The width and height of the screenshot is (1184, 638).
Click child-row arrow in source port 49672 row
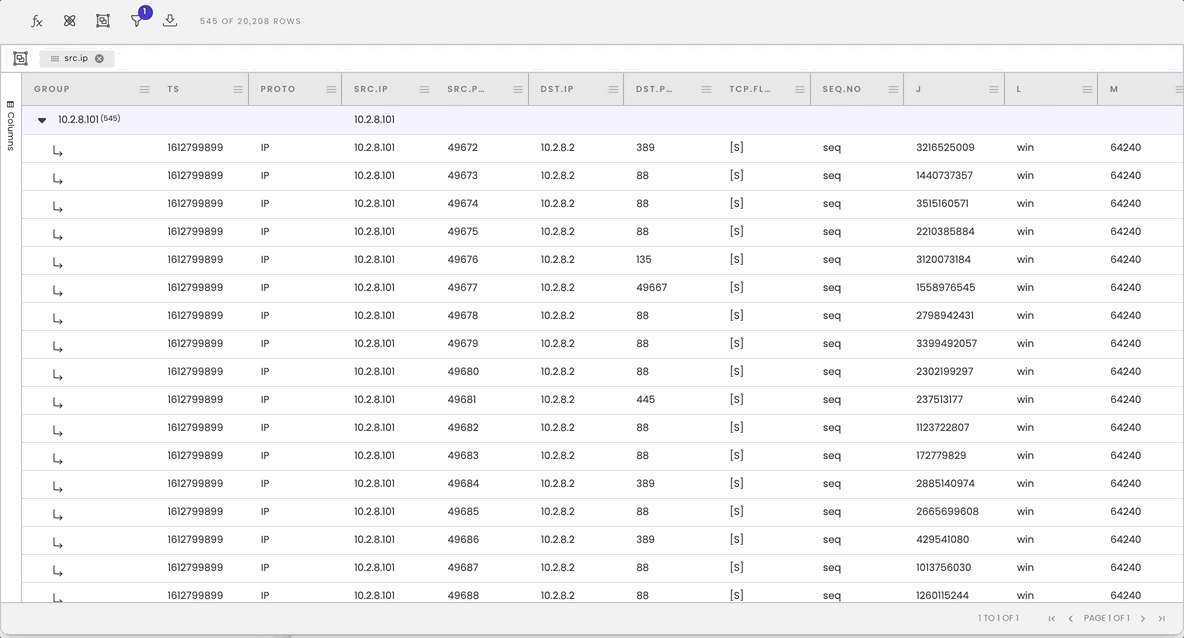57,151
